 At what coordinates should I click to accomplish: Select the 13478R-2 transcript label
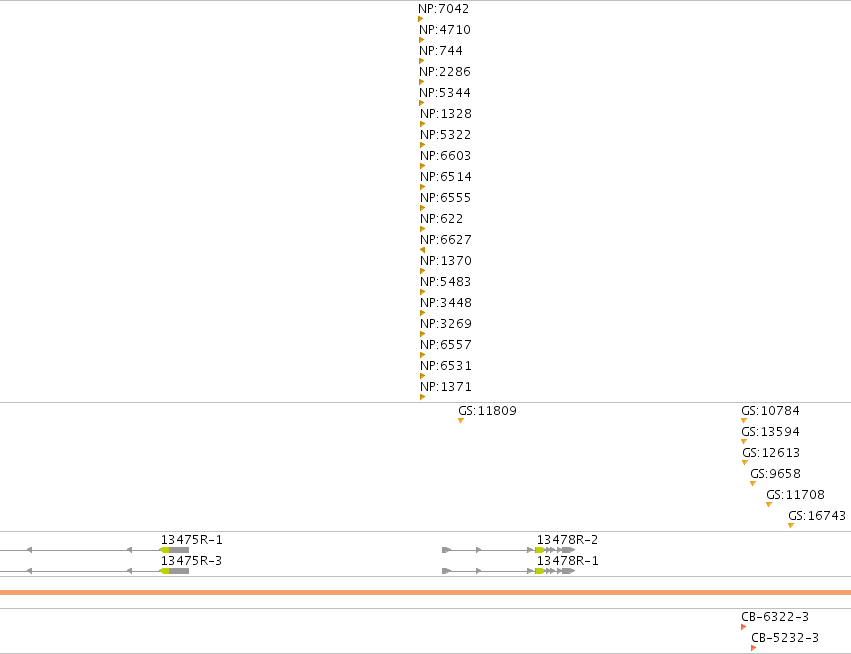tap(567, 540)
